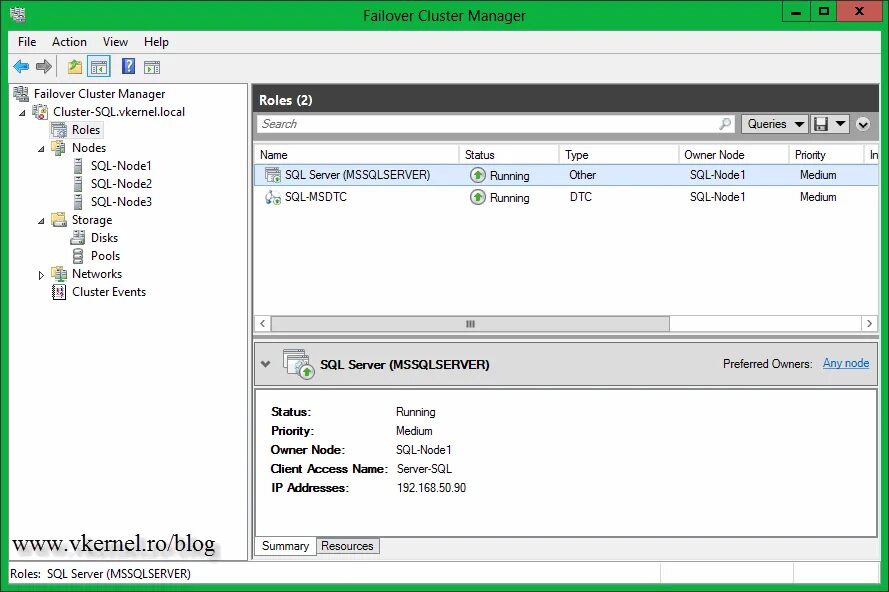This screenshot has height=592, width=889.
Task: Click the Any node preferred owners link
Action: coord(846,363)
